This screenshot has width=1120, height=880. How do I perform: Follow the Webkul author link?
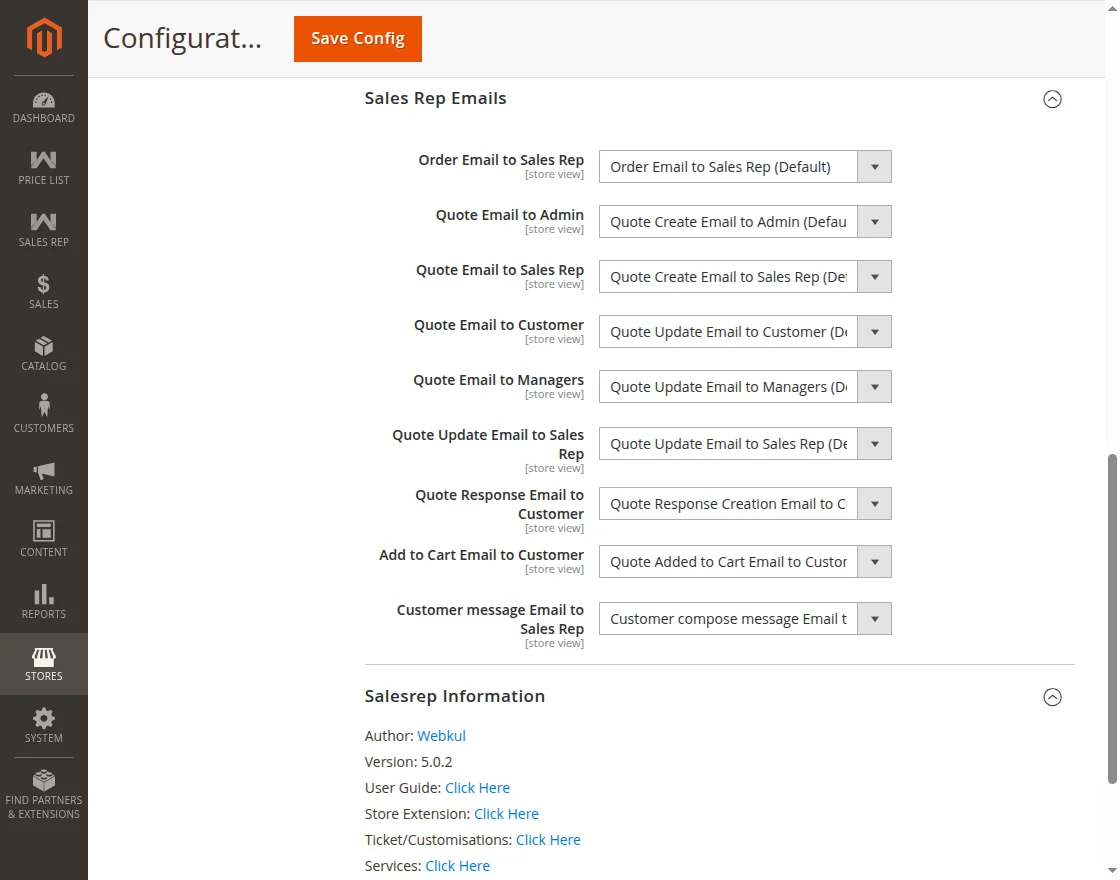[441, 736]
